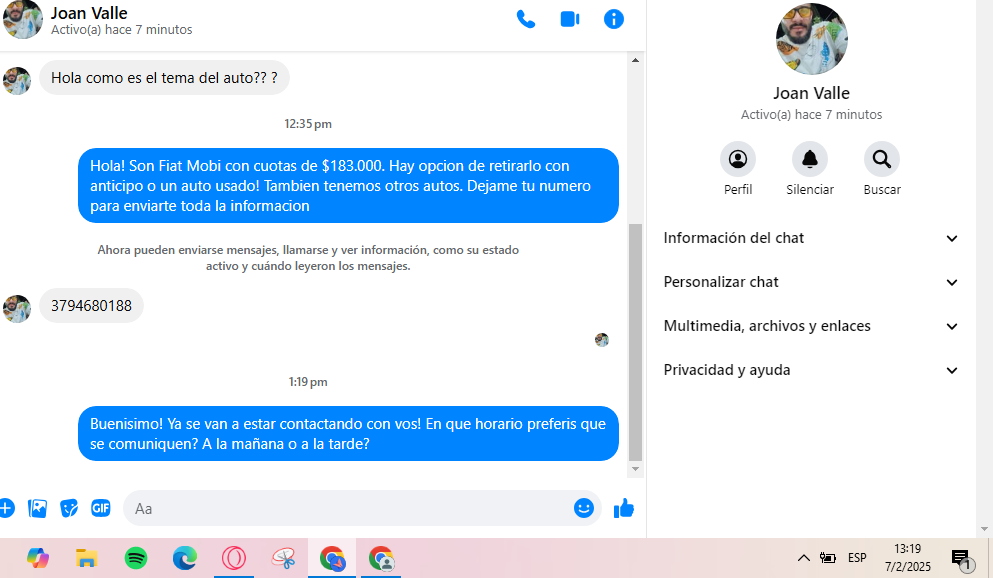The height and width of the screenshot is (578, 993).
Task: Open the emoji picker in message box
Action: point(584,508)
